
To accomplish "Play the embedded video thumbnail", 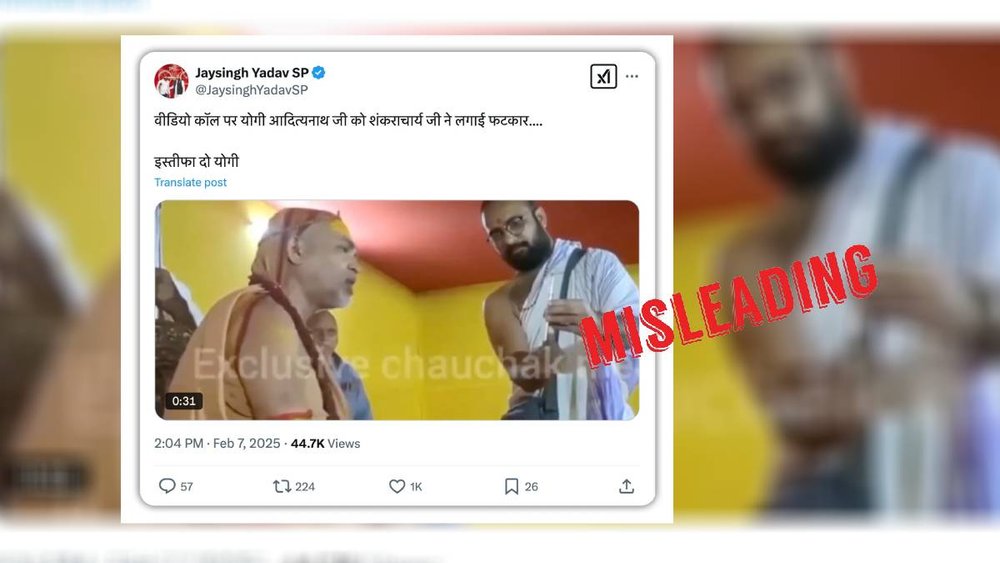I will [397, 310].
